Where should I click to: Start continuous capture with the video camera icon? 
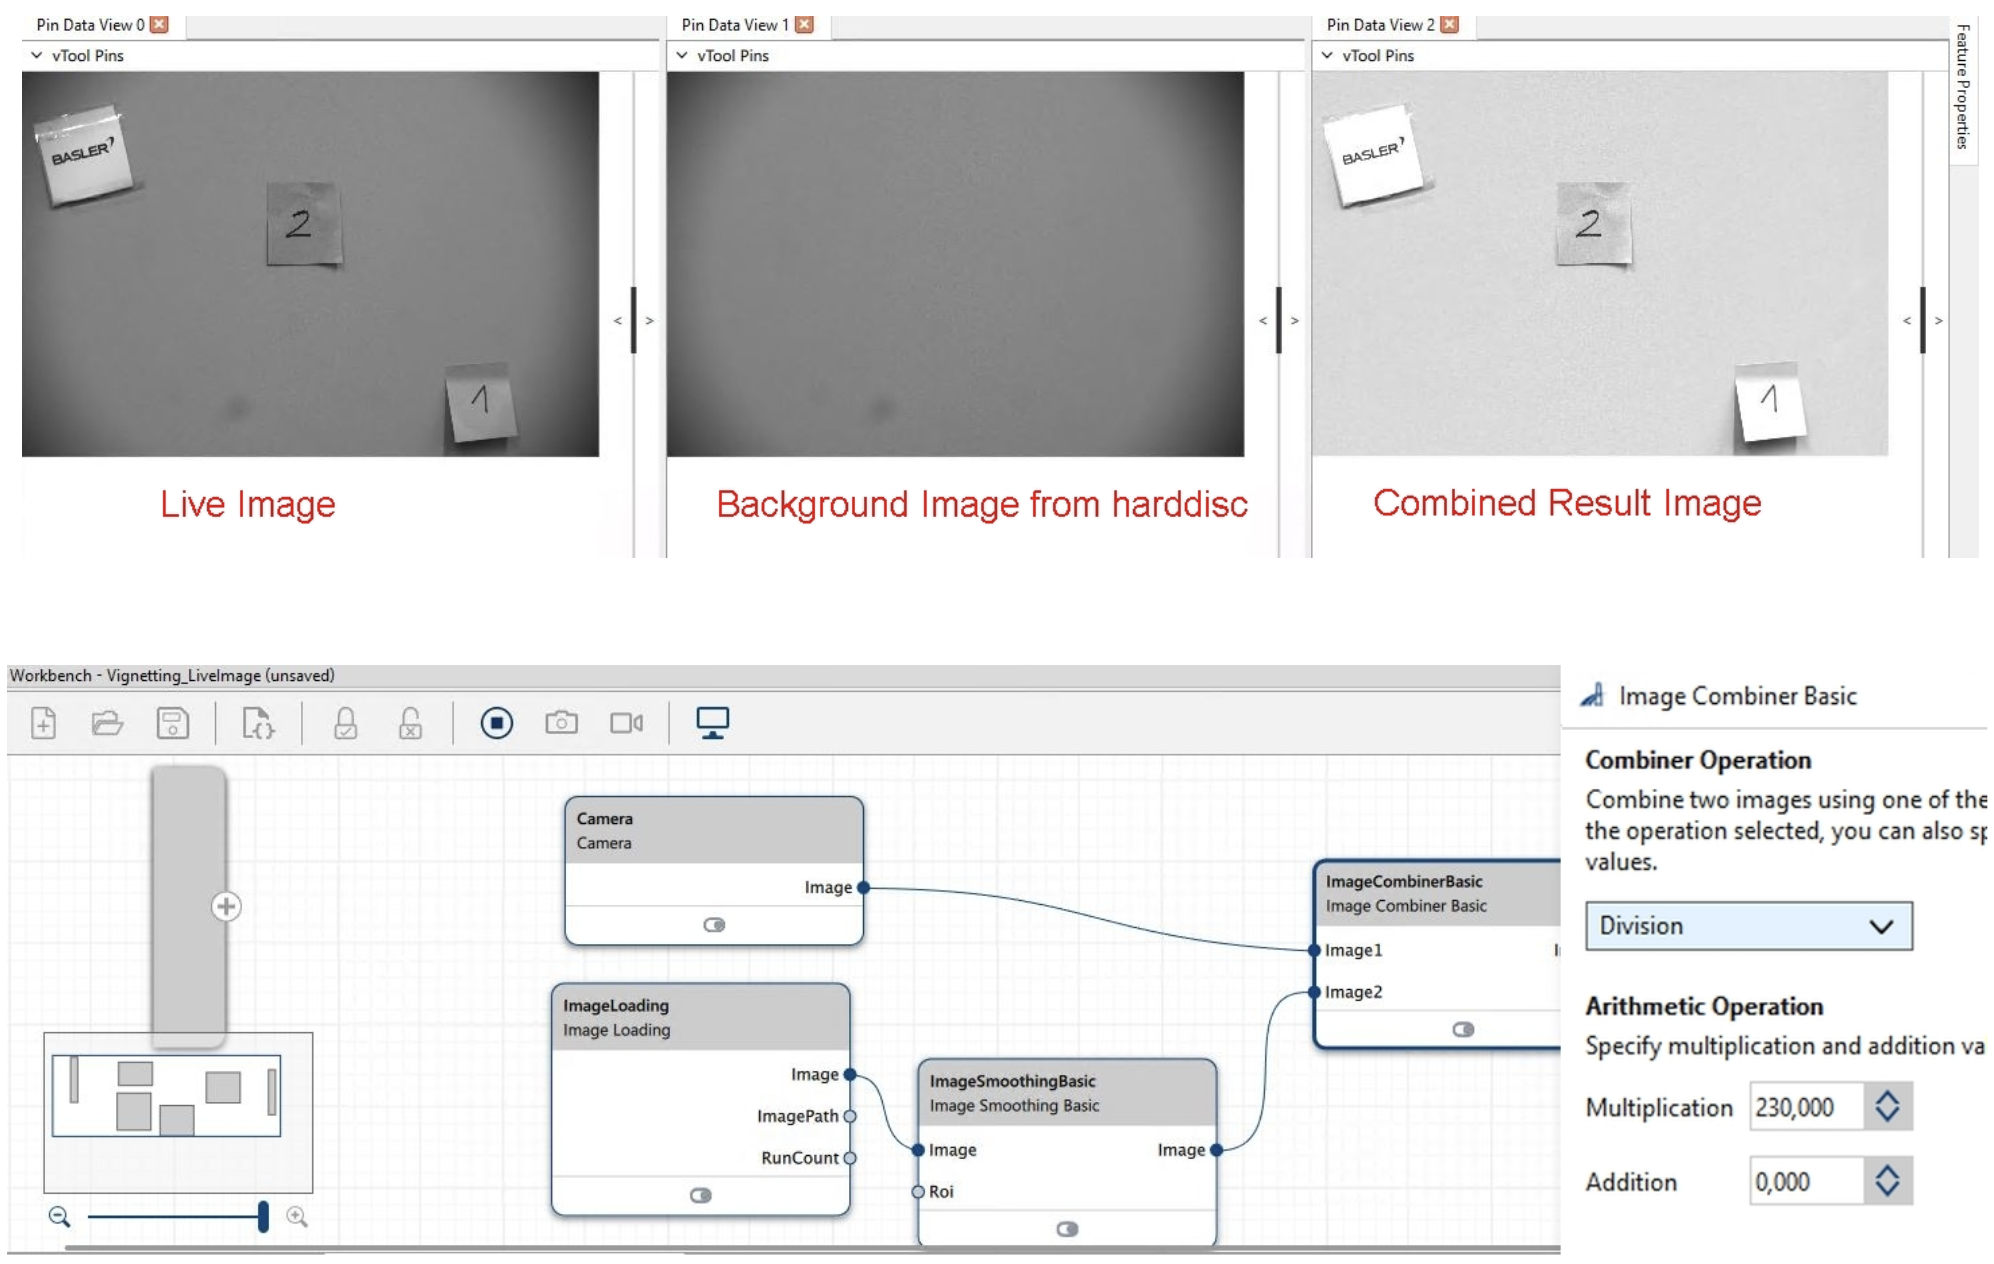(627, 722)
